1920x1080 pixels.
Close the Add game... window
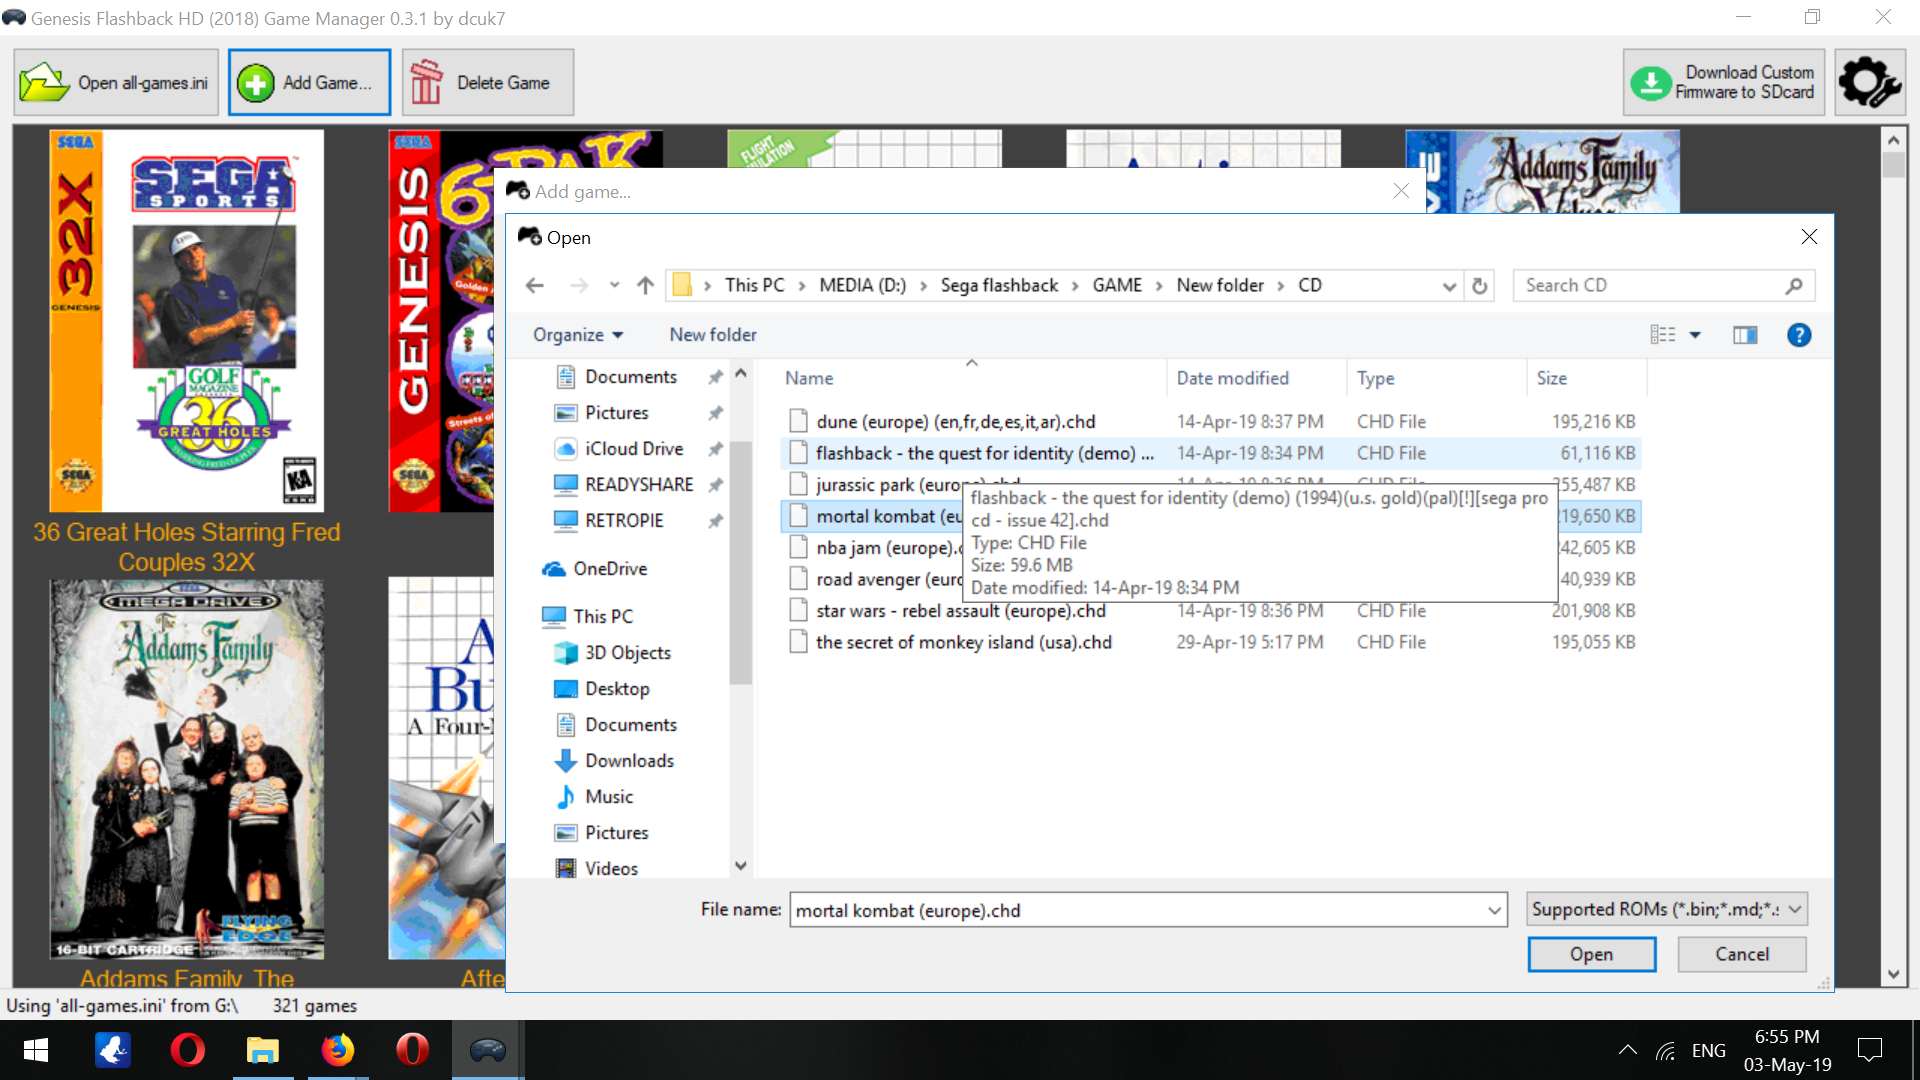(1401, 191)
